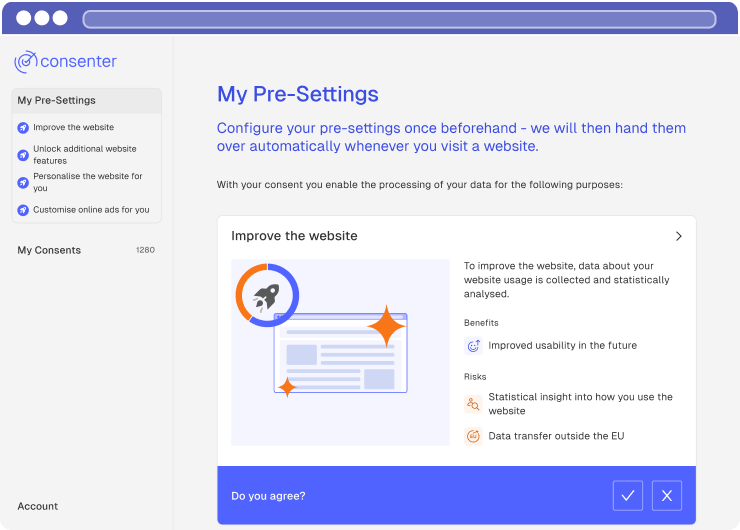Select Improve the website sidebar text
The height and width of the screenshot is (530, 740).
[73, 128]
